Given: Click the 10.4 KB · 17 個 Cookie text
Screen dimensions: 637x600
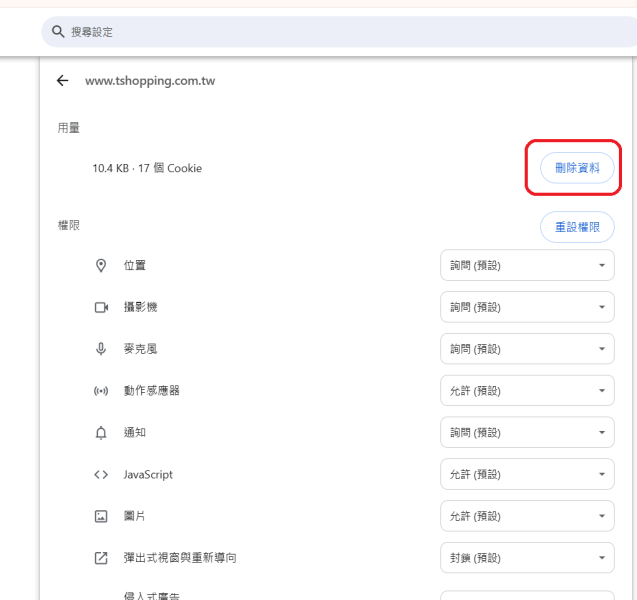Looking at the screenshot, I should tap(147, 168).
